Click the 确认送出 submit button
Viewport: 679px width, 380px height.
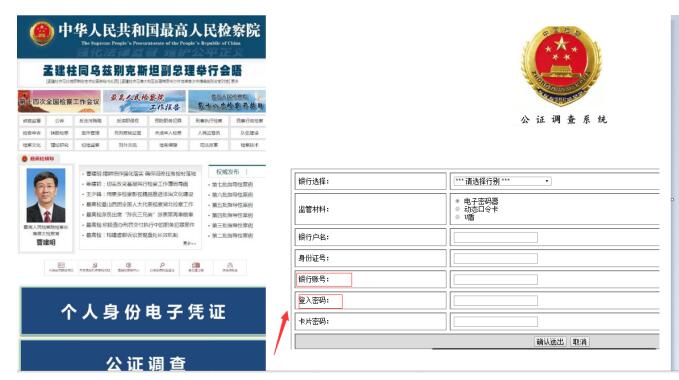[550, 342]
